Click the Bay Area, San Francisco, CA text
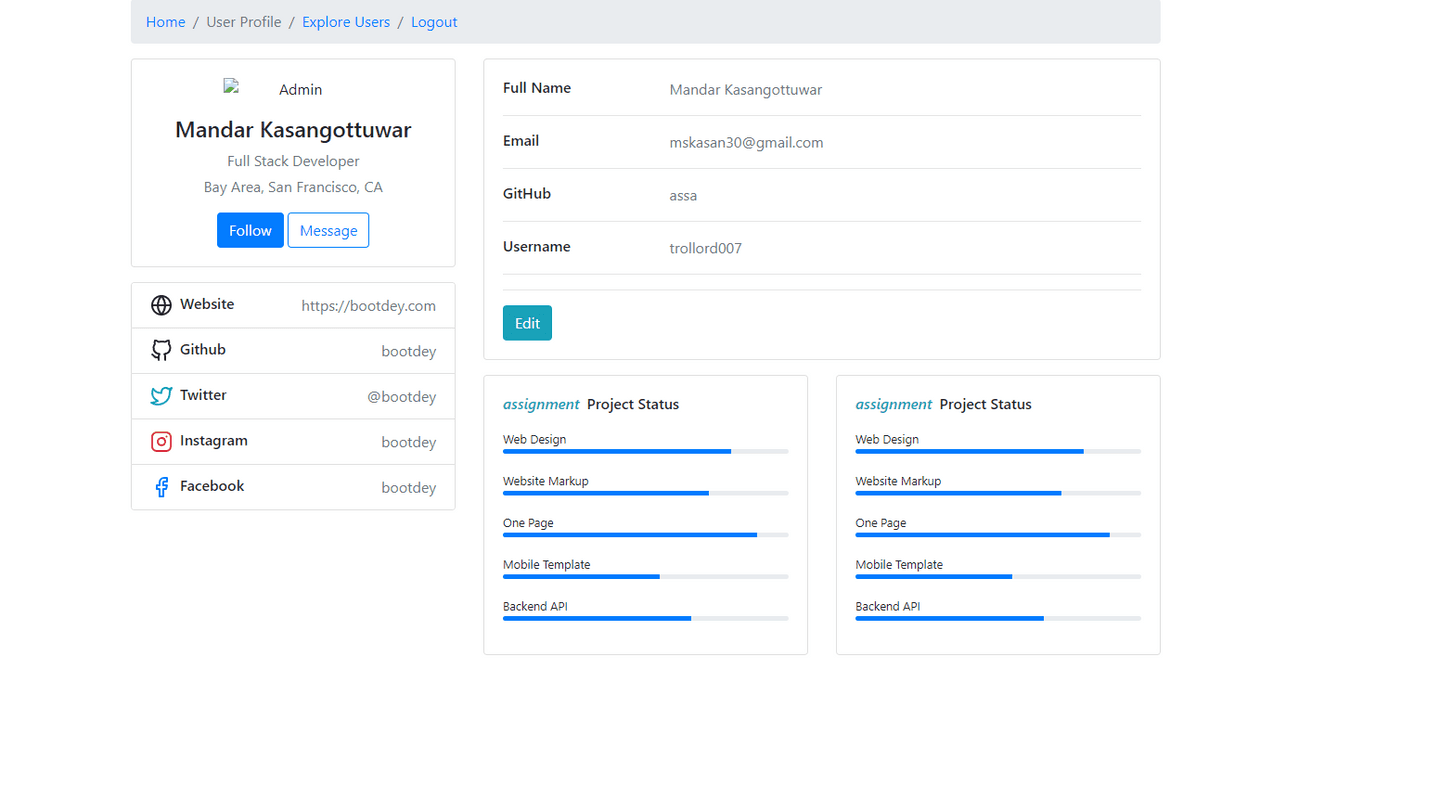Viewport: 1440px width, 785px height. coord(293,187)
